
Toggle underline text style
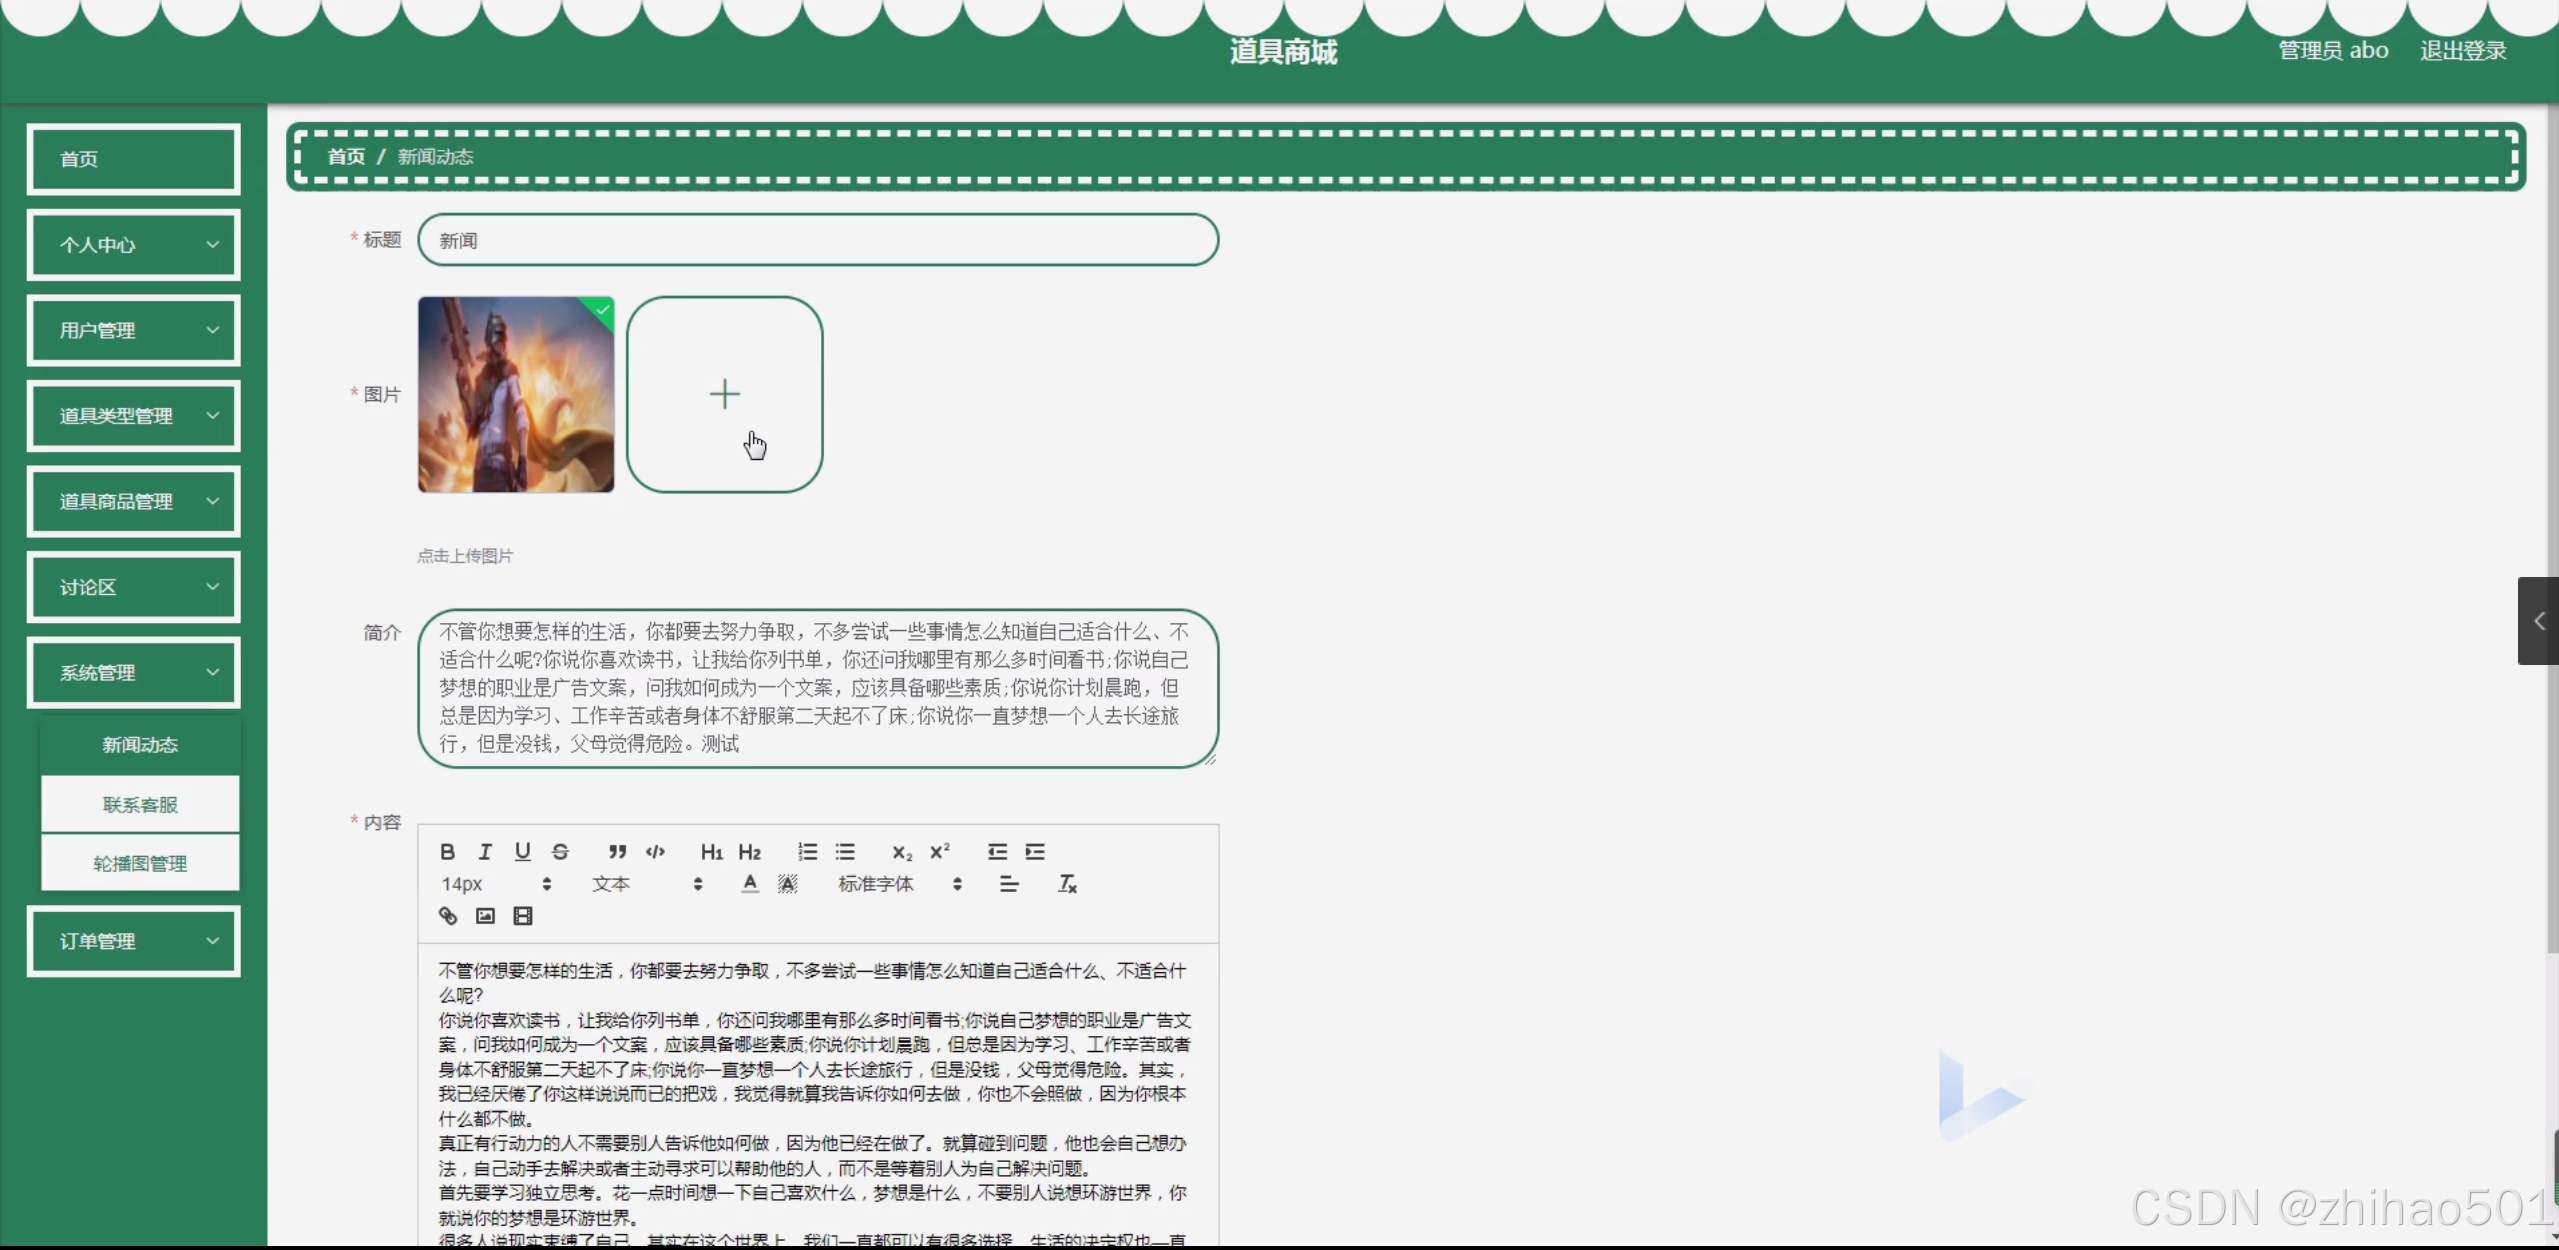pyautogui.click(x=522, y=851)
